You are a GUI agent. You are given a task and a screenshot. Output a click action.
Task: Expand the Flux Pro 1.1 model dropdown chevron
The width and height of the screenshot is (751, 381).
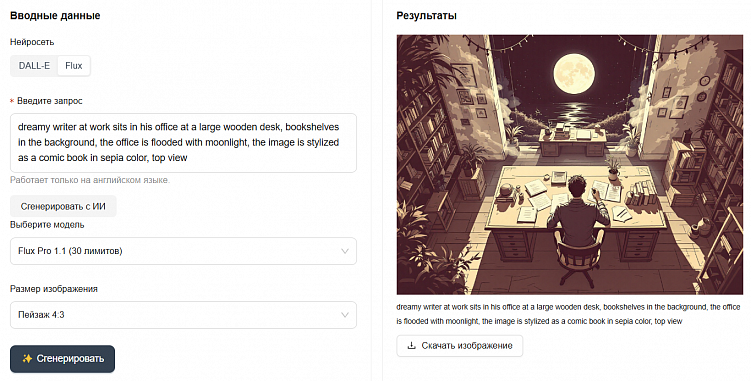(344, 251)
